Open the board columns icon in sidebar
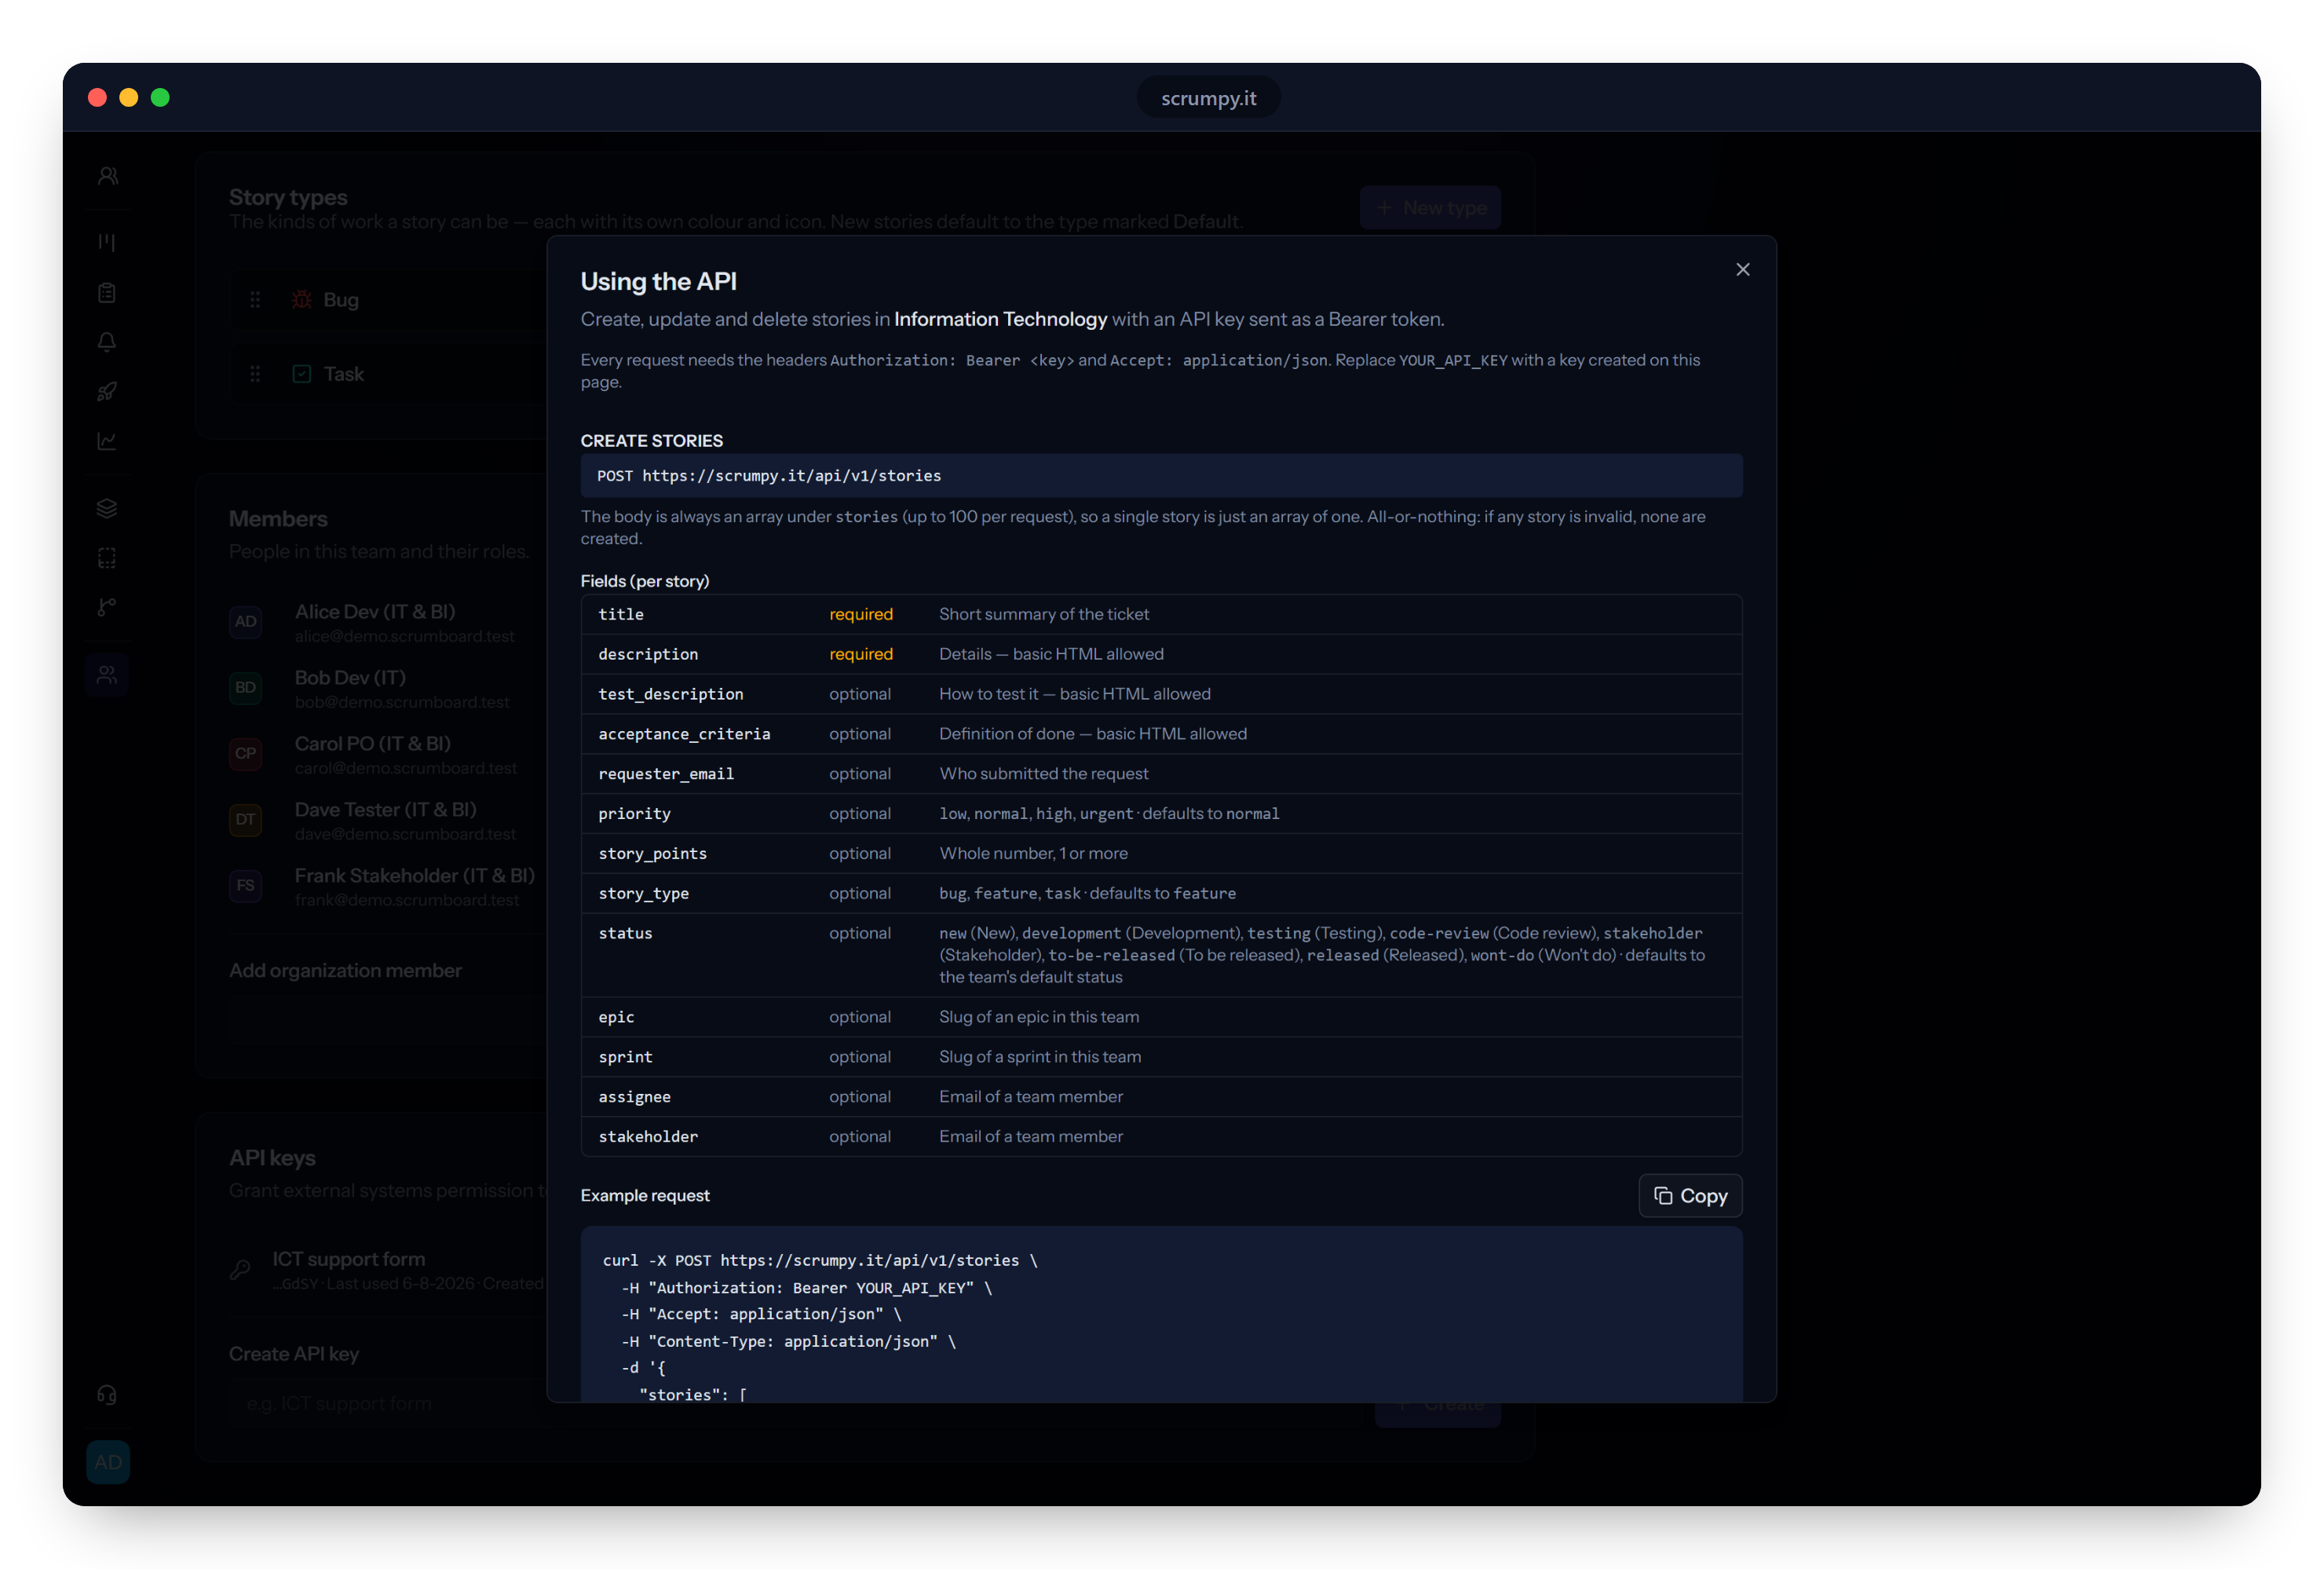2324x1569 pixels. (107, 243)
